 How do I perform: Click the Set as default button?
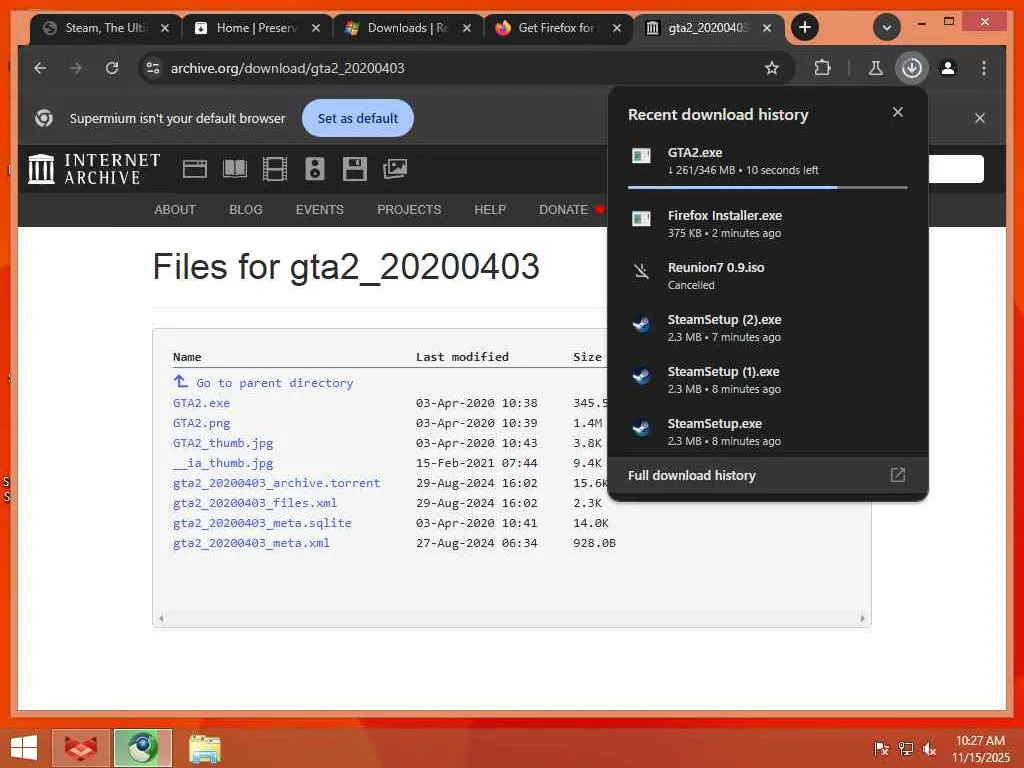tap(358, 118)
